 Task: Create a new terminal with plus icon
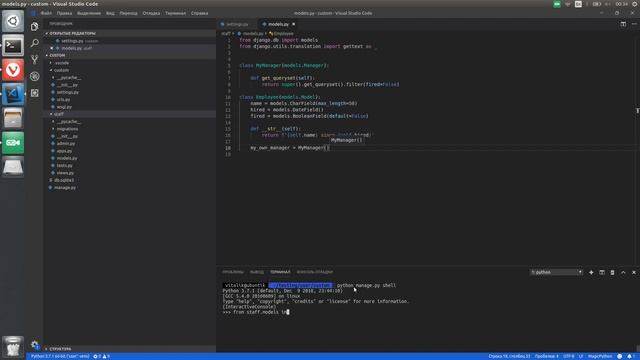tap(591, 272)
